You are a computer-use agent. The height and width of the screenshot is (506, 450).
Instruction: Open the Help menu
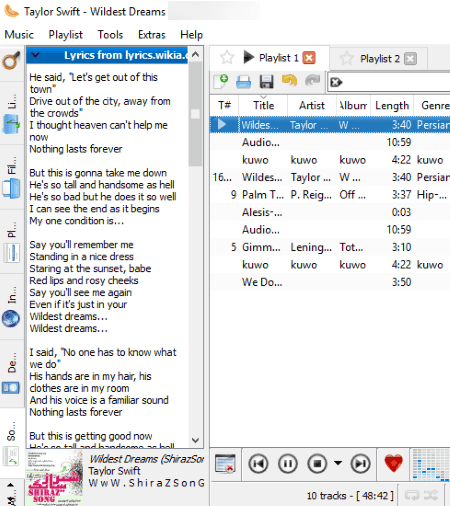coord(192,35)
